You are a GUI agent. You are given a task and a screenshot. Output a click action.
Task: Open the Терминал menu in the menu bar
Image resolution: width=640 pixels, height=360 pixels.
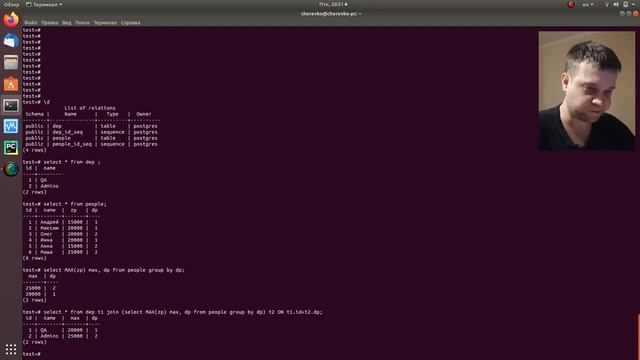(x=105, y=22)
